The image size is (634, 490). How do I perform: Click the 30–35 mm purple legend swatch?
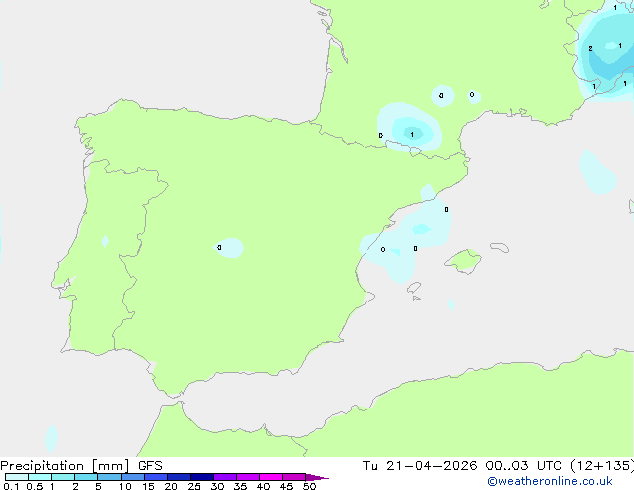coord(225,477)
